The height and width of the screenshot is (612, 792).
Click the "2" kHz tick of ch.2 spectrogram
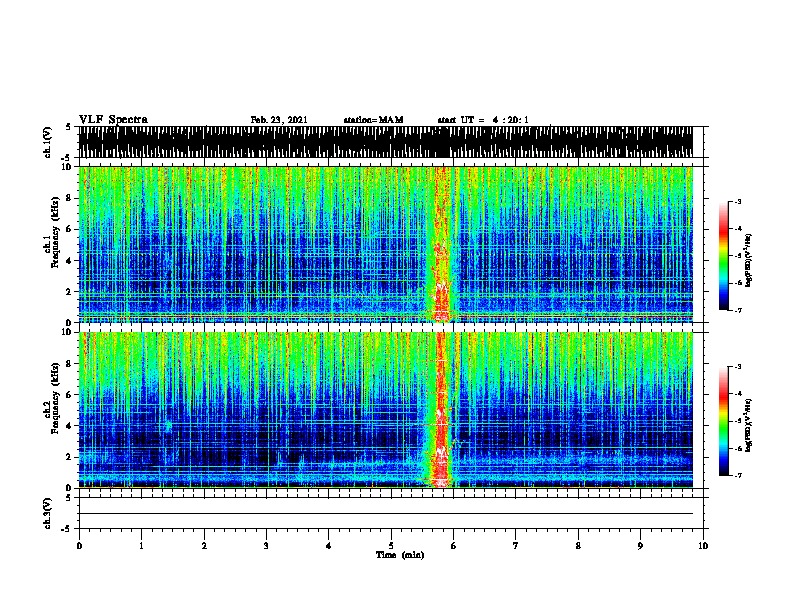[x=69, y=457]
